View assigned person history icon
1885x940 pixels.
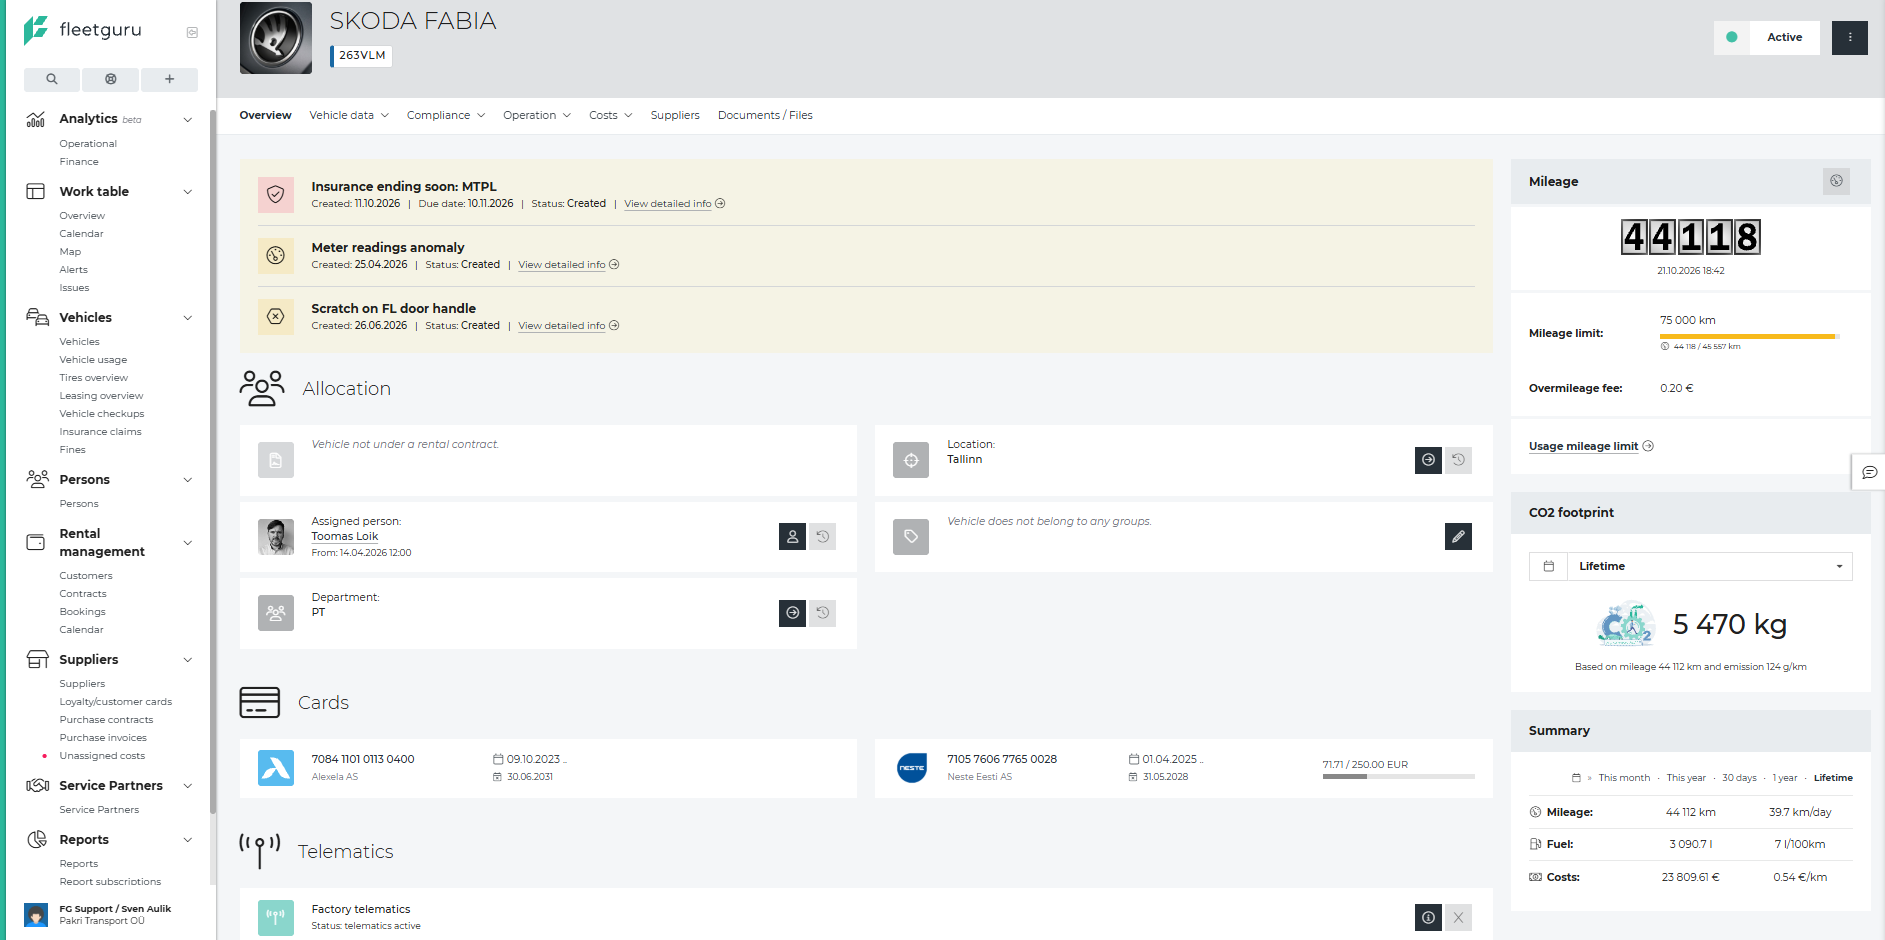pyautogui.click(x=822, y=537)
